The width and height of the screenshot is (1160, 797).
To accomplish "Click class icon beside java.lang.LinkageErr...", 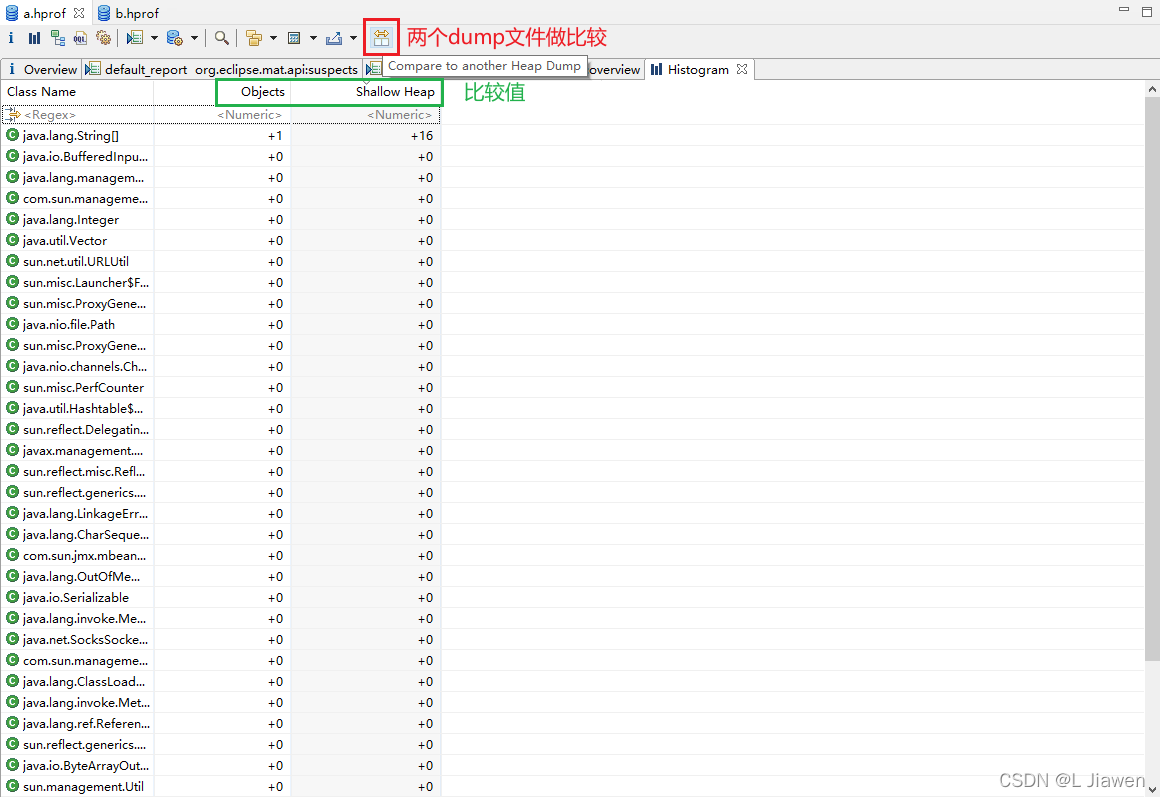I will click(x=12, y=513).
